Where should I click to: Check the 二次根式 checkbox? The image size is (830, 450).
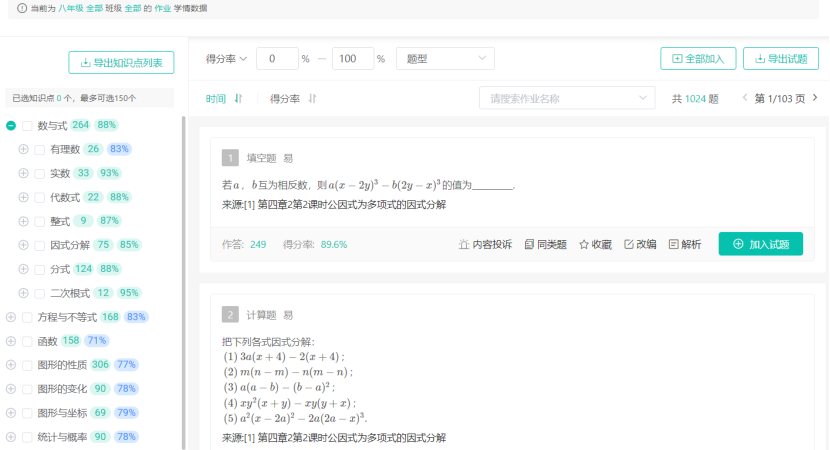40,293
